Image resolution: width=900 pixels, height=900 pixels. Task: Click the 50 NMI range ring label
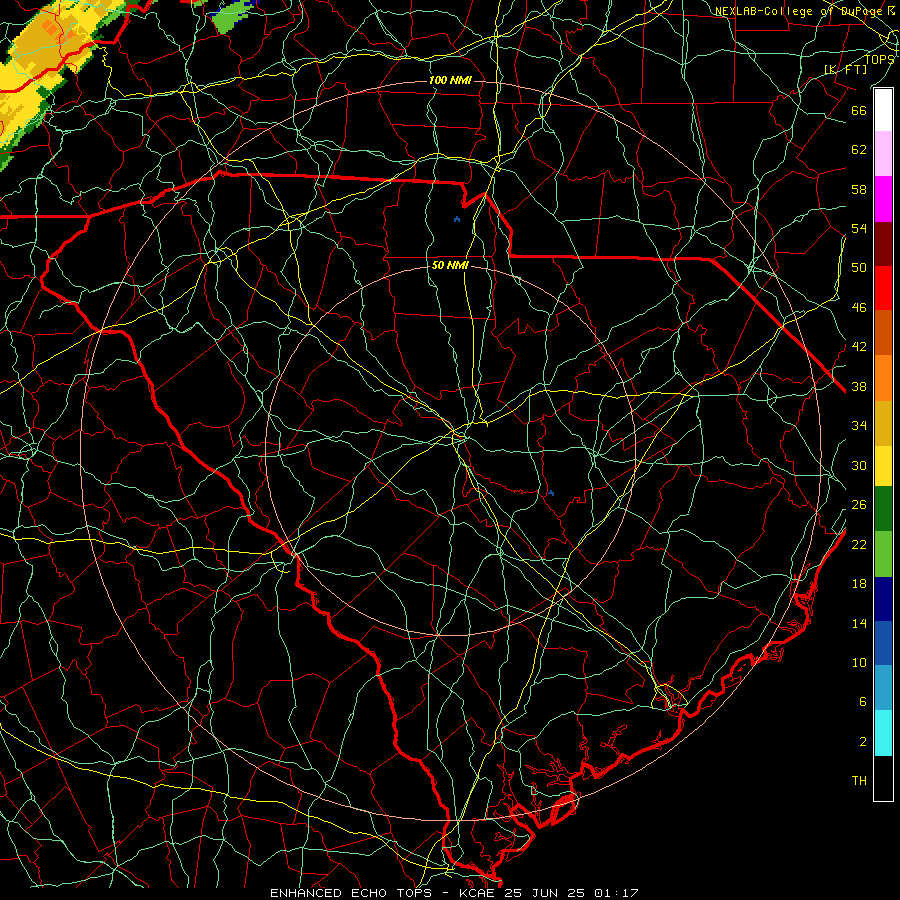tap(450, 265)
